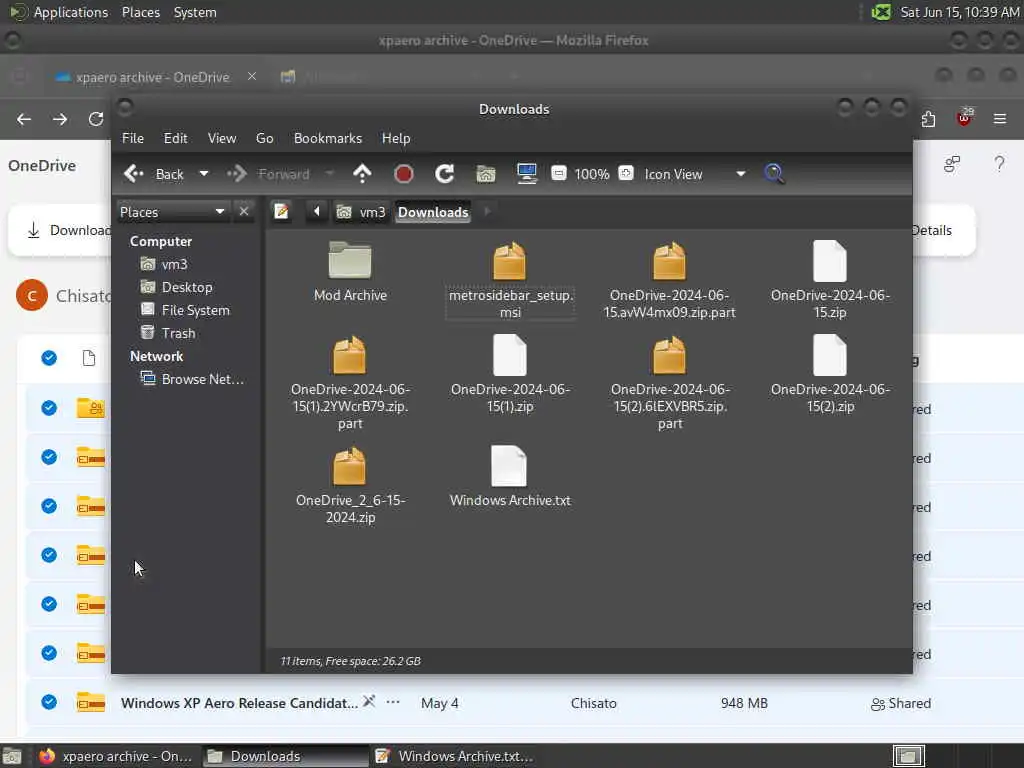Open file search with magnifier icon
The image size is (1024, 768).
[x=774, y=174]
